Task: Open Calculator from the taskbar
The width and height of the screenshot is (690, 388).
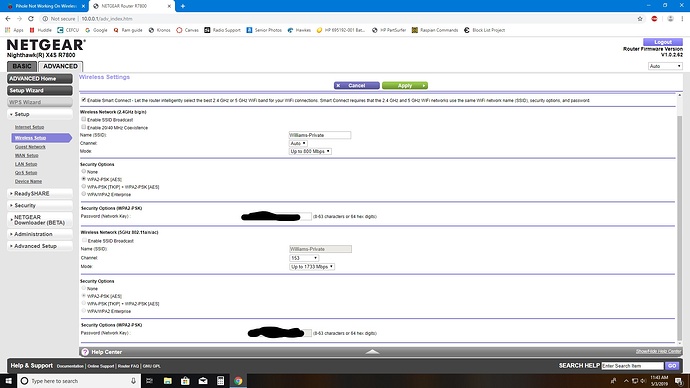Action: tap(220, 381)
